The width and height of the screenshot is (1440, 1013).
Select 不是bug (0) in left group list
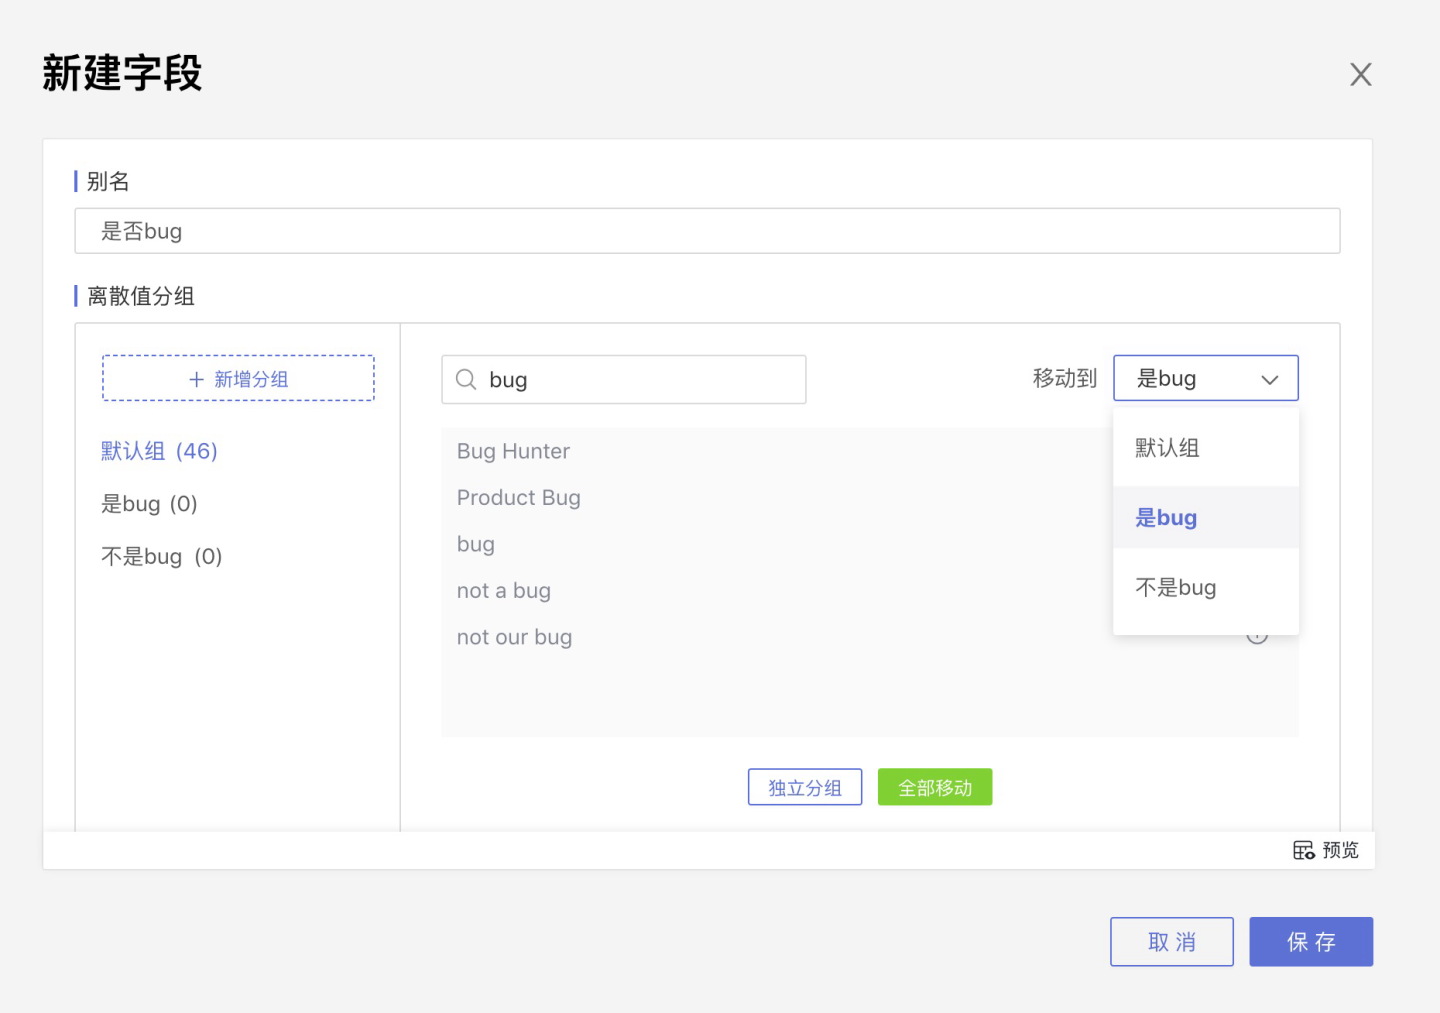[x=161, y=557]
